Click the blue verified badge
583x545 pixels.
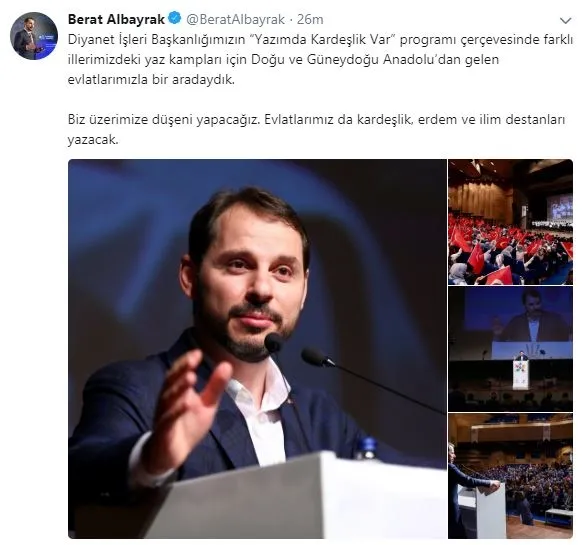175,18
